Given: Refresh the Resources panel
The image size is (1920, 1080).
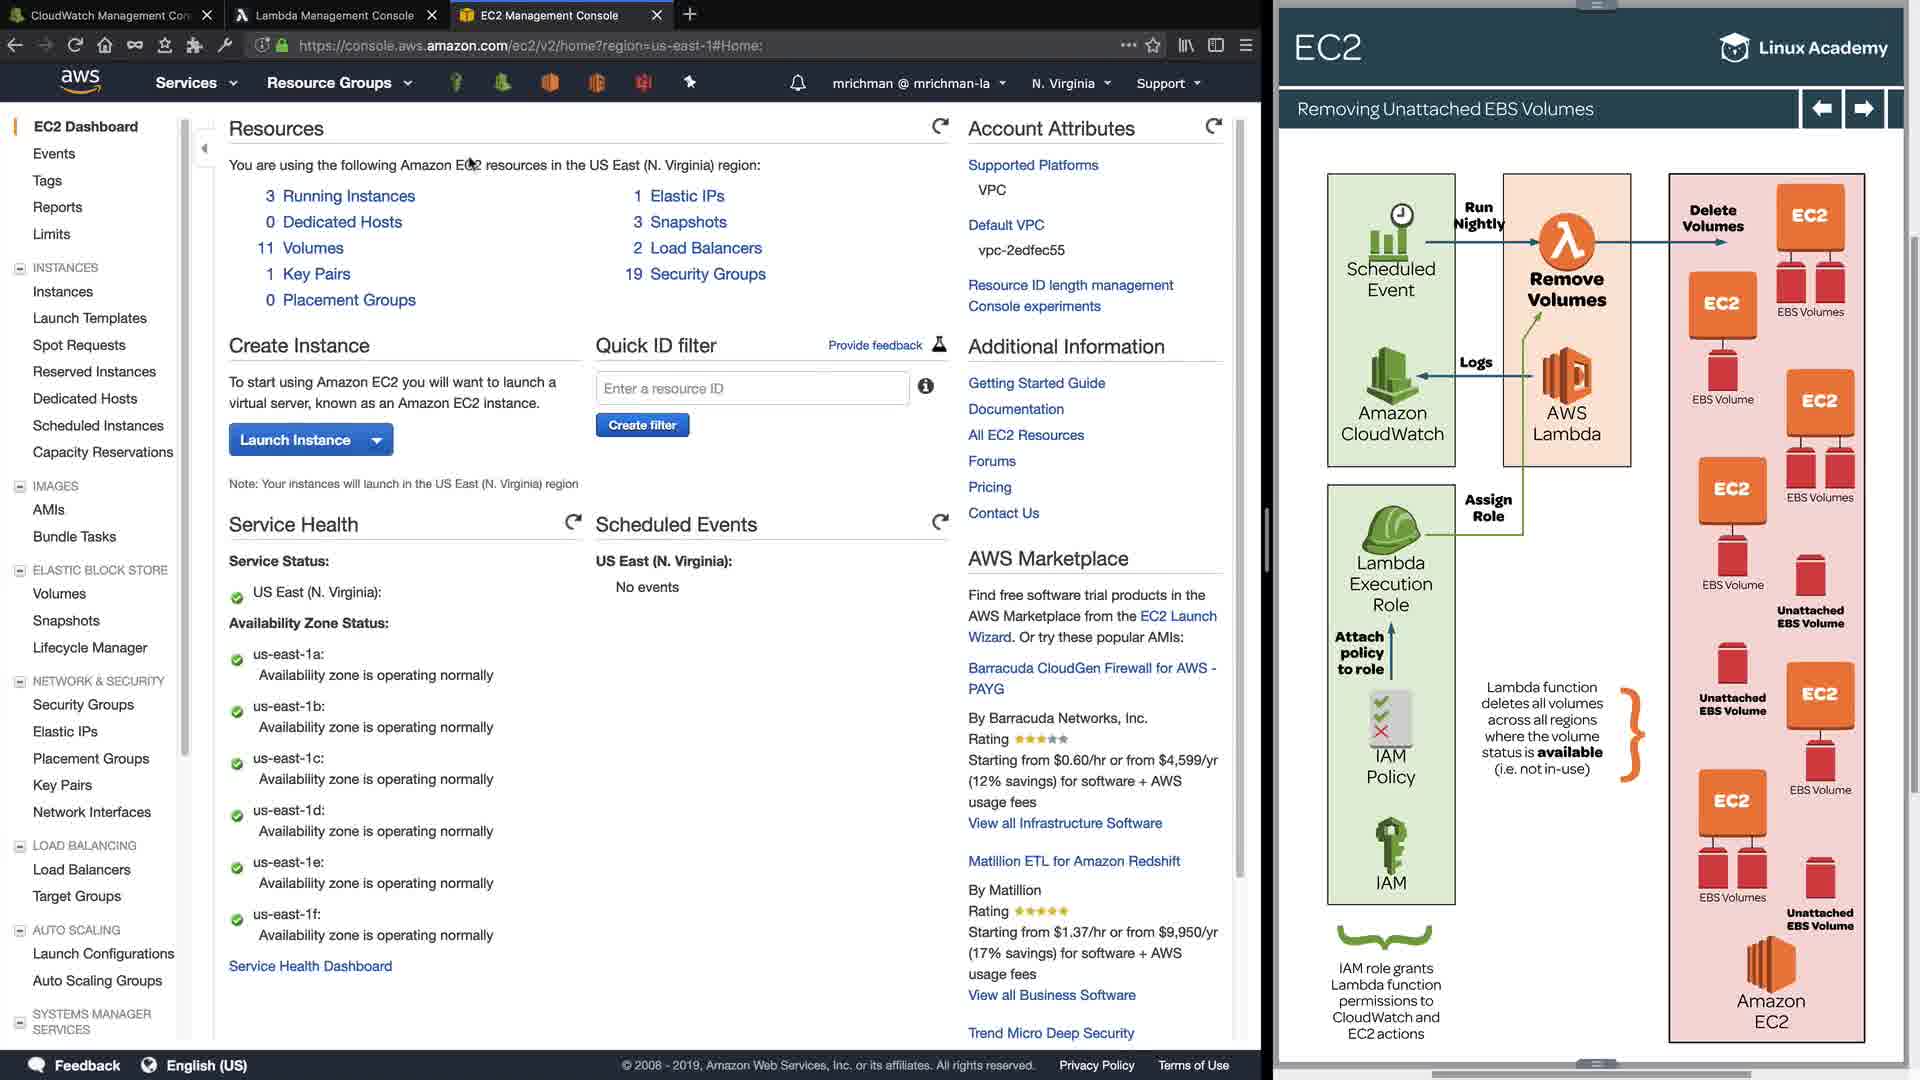Looking at the screenshot, I should pyautogui.click(x=940, y=126).
